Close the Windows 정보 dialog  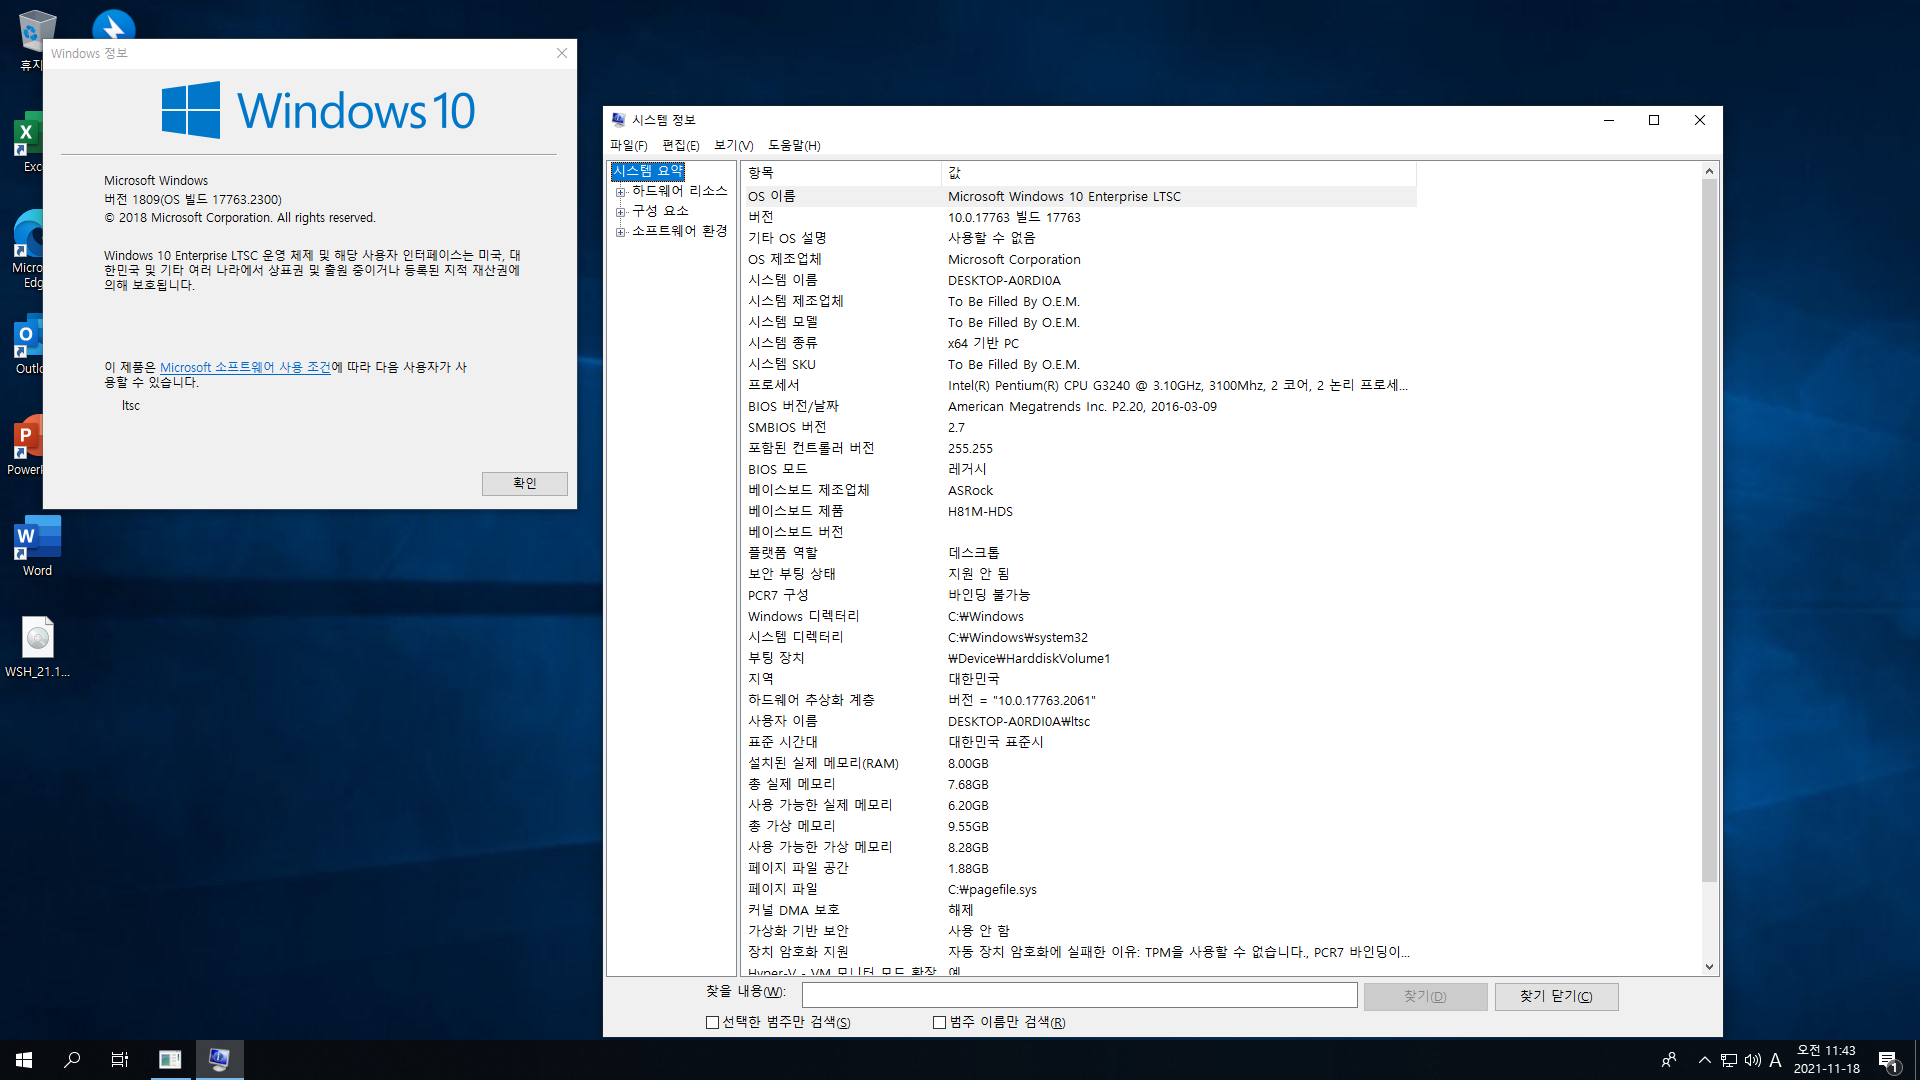562,53
